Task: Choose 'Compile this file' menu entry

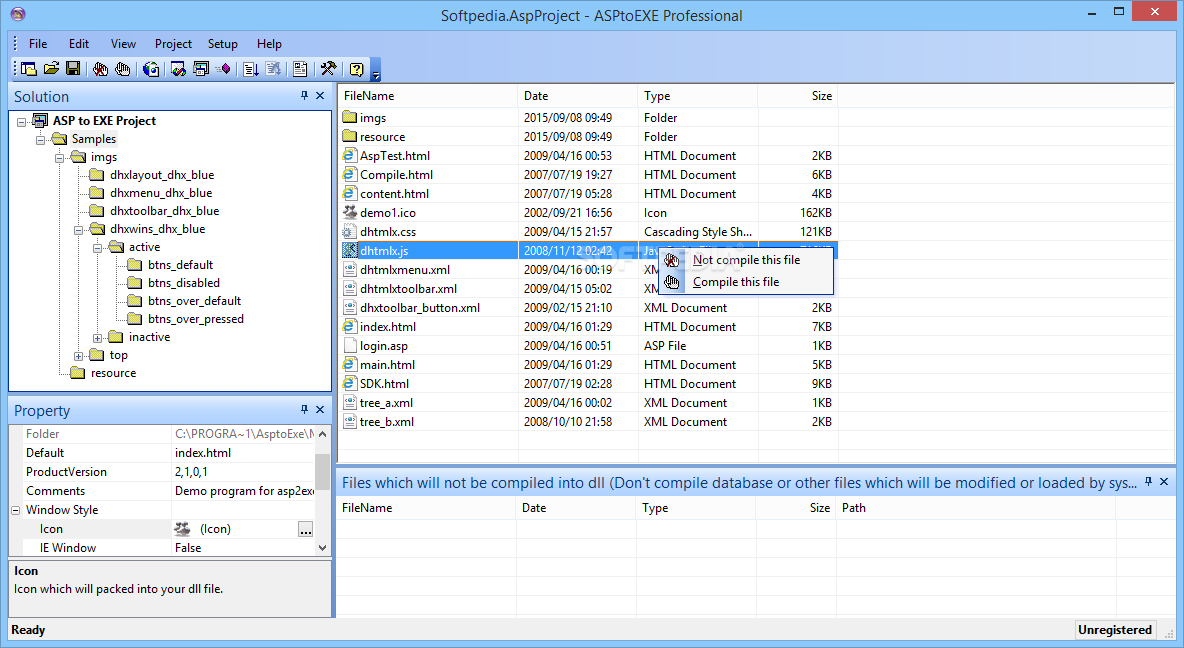Action: tap(746, 282)
